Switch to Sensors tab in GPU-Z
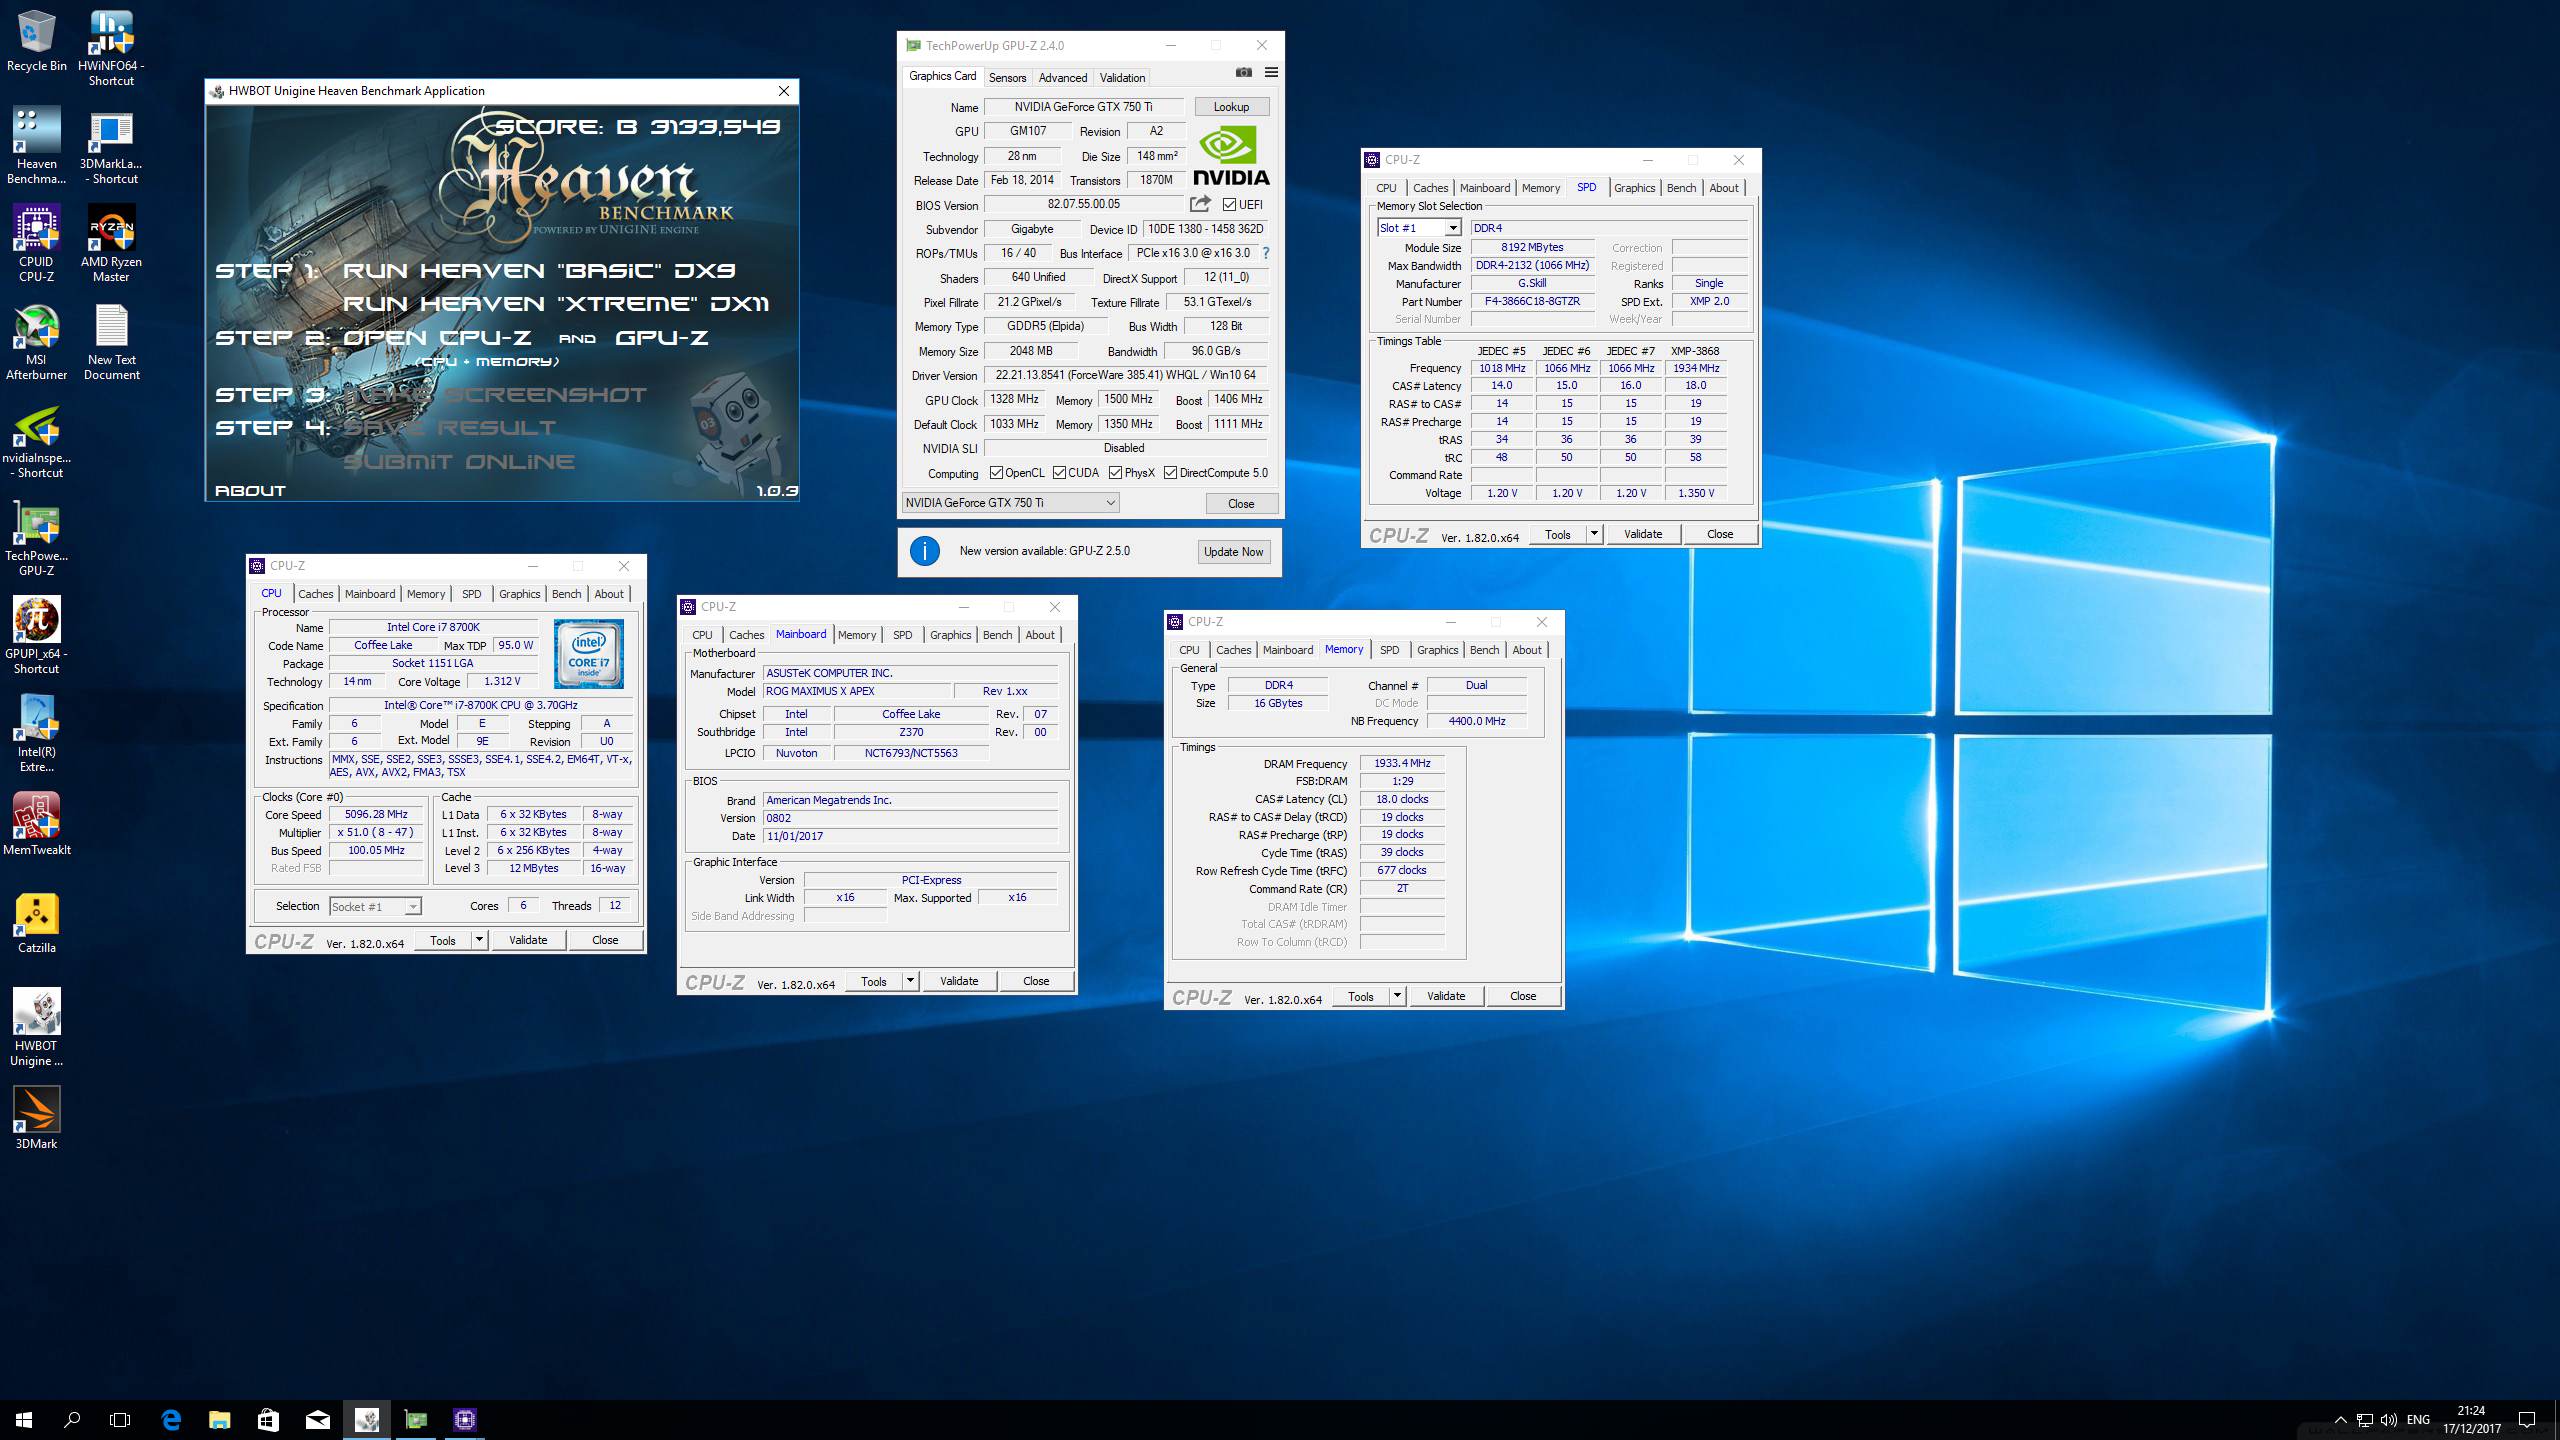 1007,77
